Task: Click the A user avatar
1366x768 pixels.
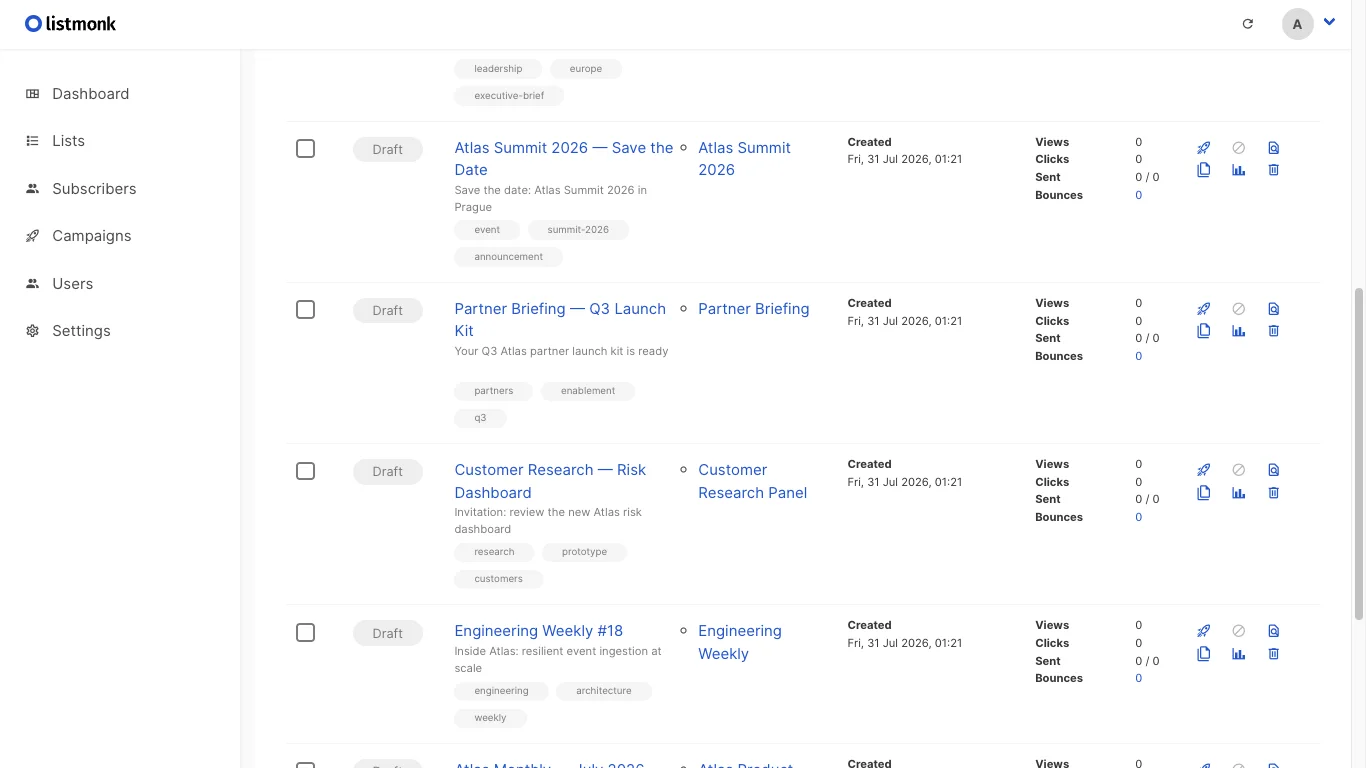Action: tap(1298, 24)
